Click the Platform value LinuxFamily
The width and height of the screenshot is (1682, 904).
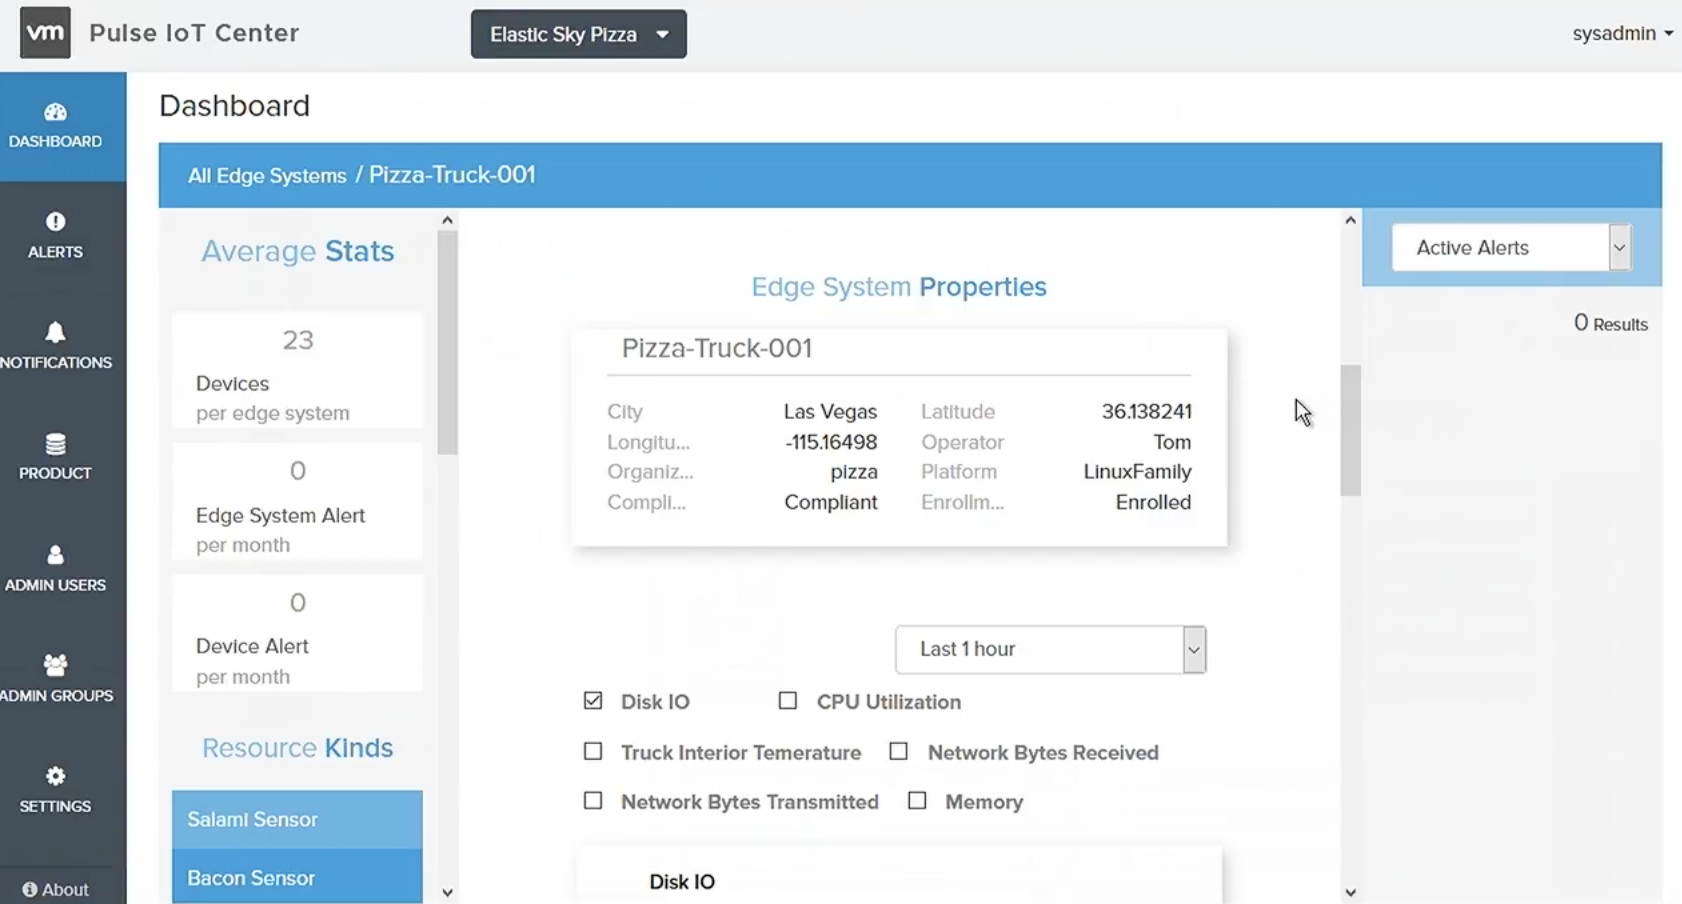pos(1137,472)
